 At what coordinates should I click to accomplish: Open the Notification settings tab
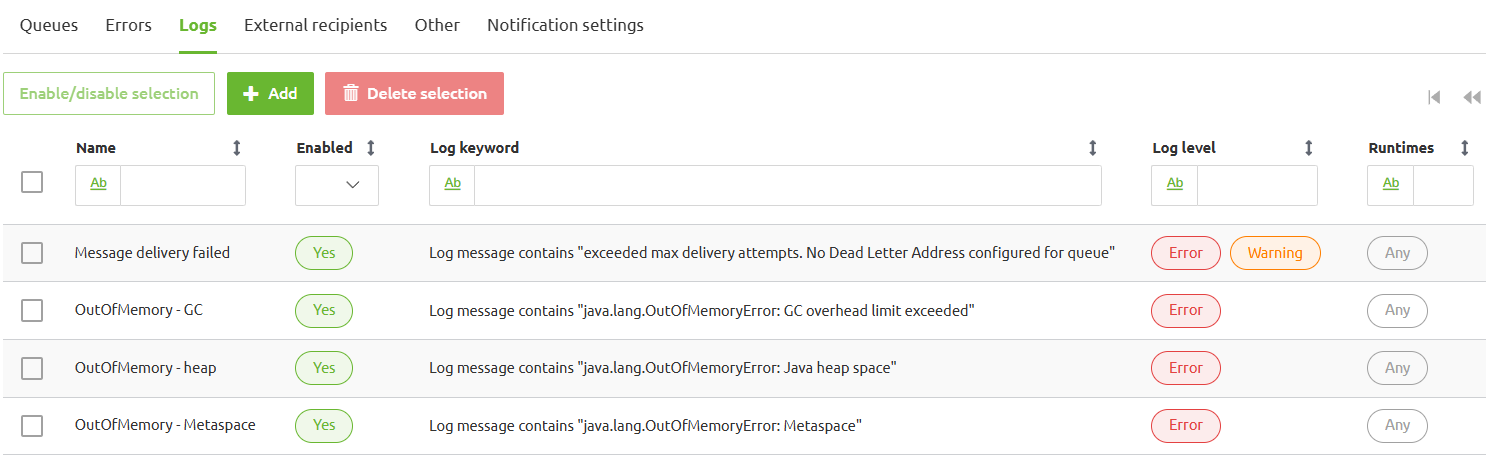pyautogui.click(x=565, y=25)
